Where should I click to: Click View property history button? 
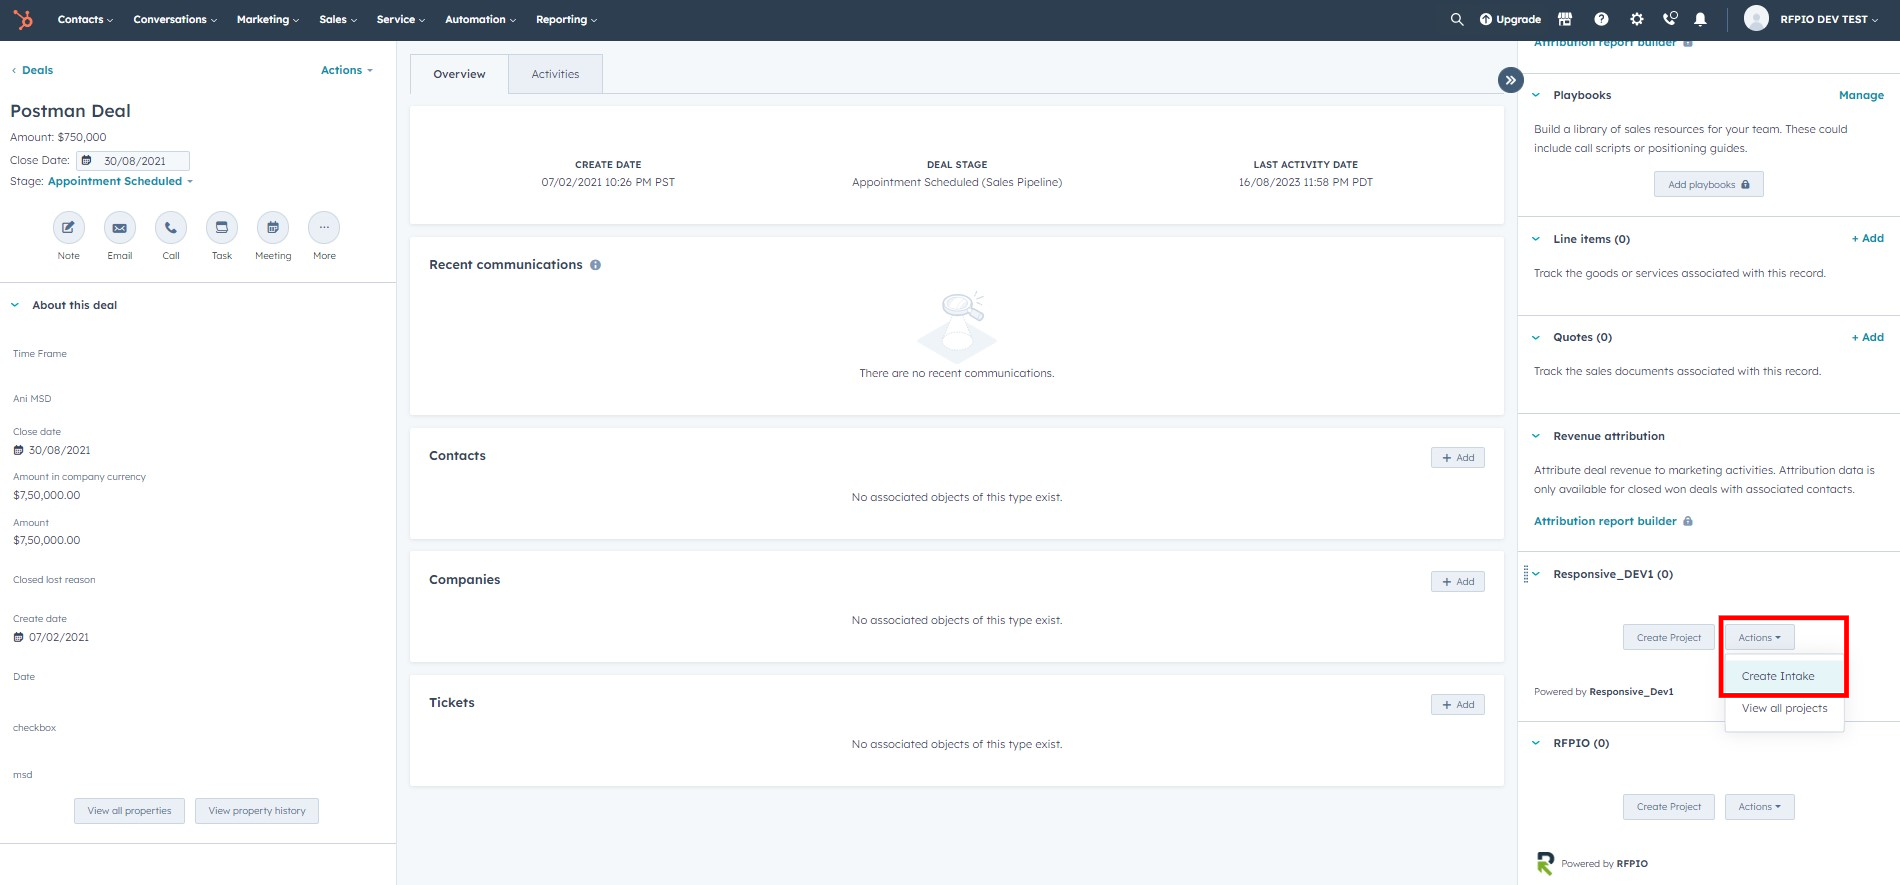click(x=257, y=811)
